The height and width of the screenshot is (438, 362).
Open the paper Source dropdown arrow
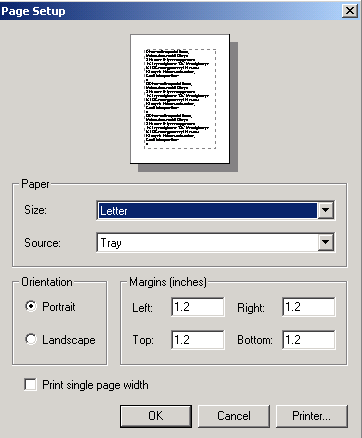pos(325,242)
